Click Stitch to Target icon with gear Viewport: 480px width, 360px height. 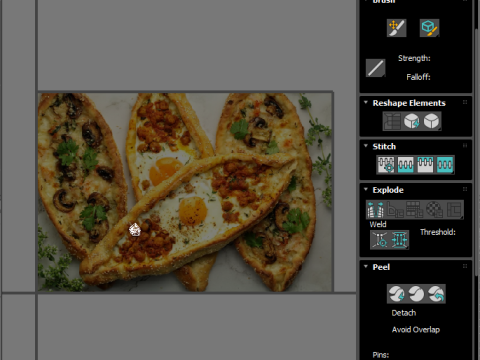[x=386, y=164]
